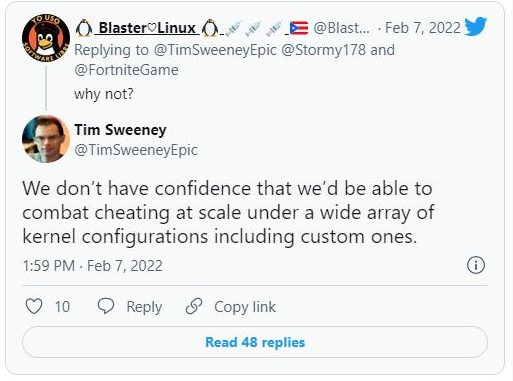Click the @TimSweeneyEpic handle under author name

(136, 150)
